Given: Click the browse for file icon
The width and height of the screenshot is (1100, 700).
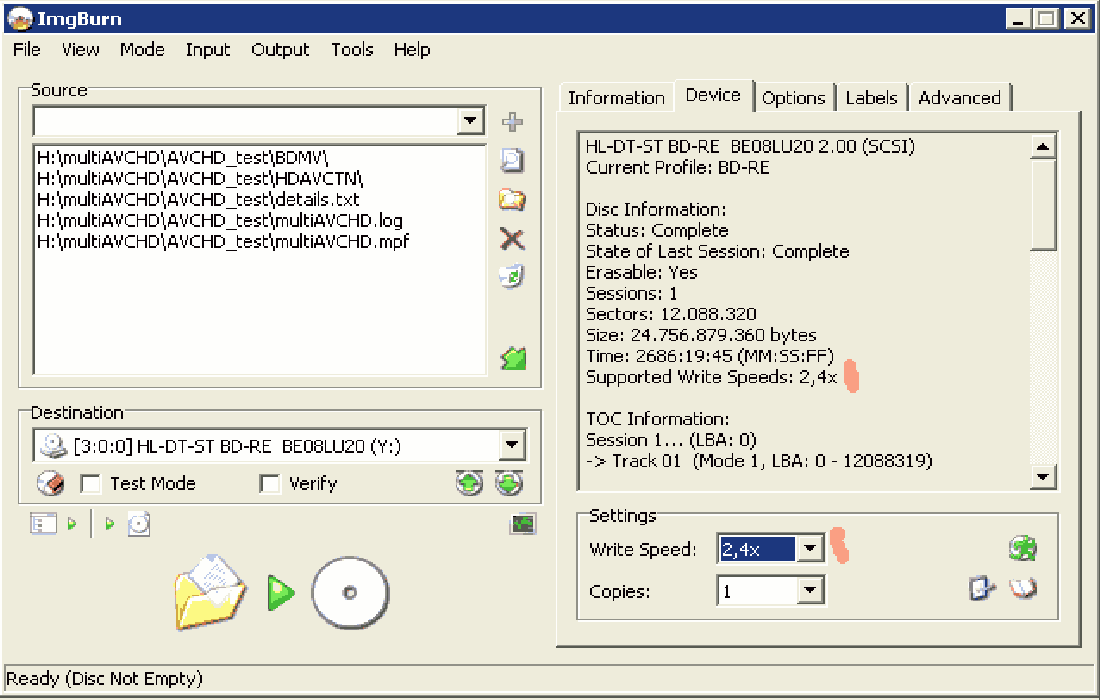Looking at the screenshot, I should [x=512, y=160].
